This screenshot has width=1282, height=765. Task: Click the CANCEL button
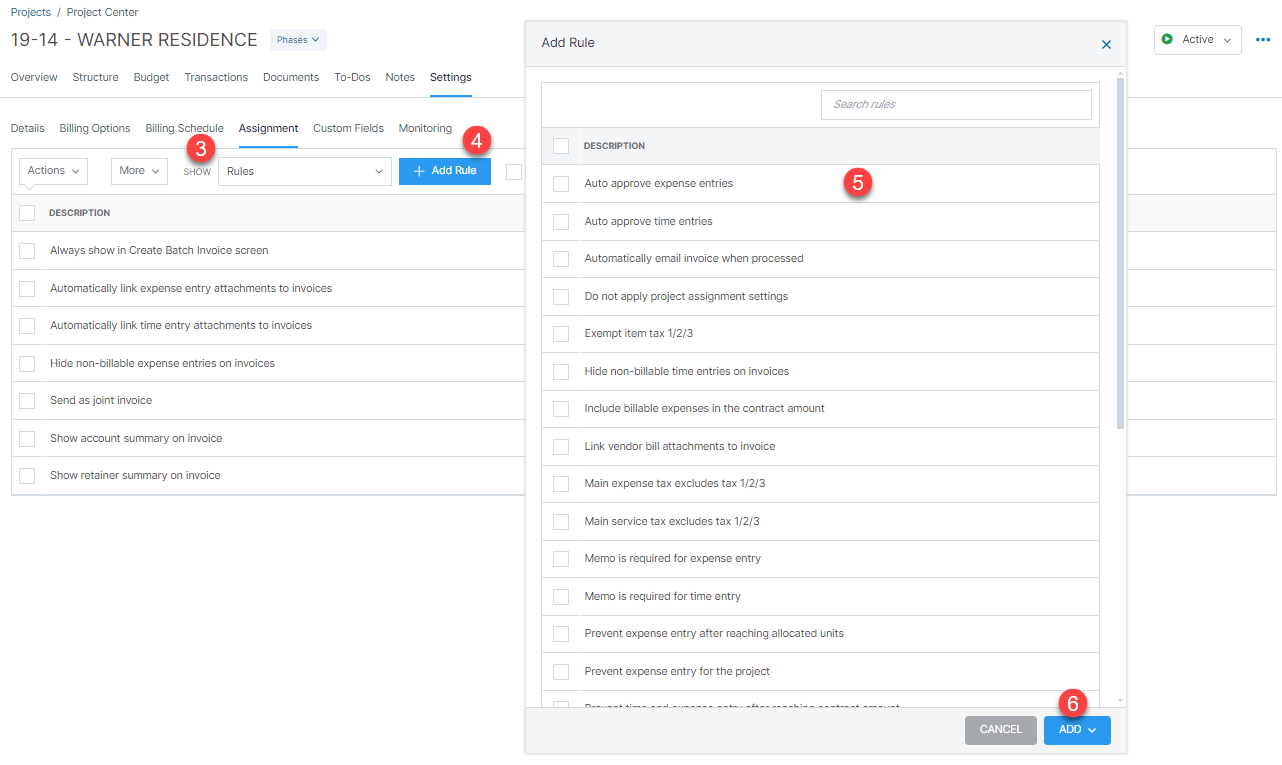[1000, 730]
